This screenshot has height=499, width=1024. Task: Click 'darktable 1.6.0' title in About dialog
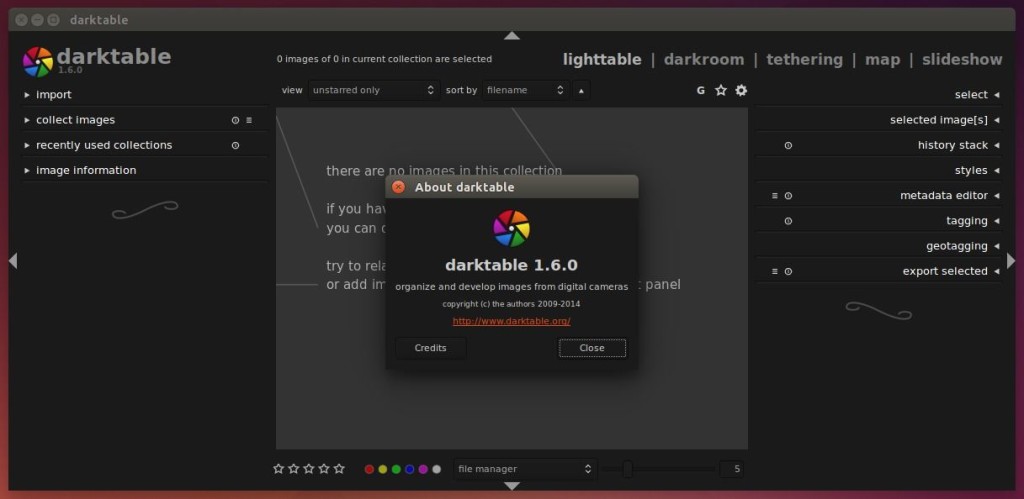pyautogui.click(x=511, y=265)
